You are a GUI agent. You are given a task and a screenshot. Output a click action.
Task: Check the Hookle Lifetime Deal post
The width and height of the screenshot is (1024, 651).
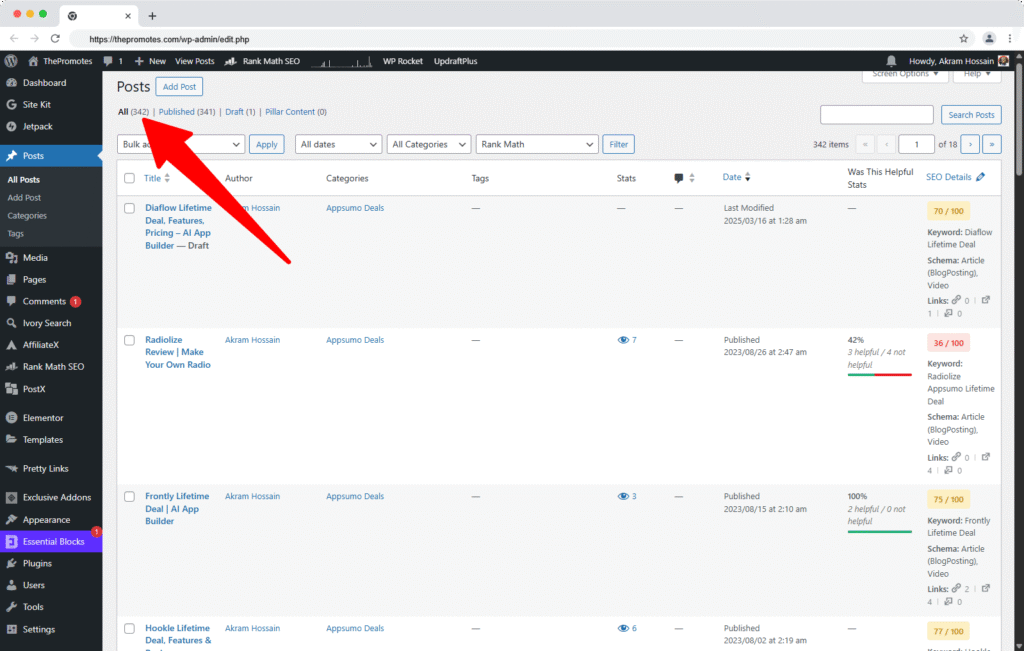(129, 629)
